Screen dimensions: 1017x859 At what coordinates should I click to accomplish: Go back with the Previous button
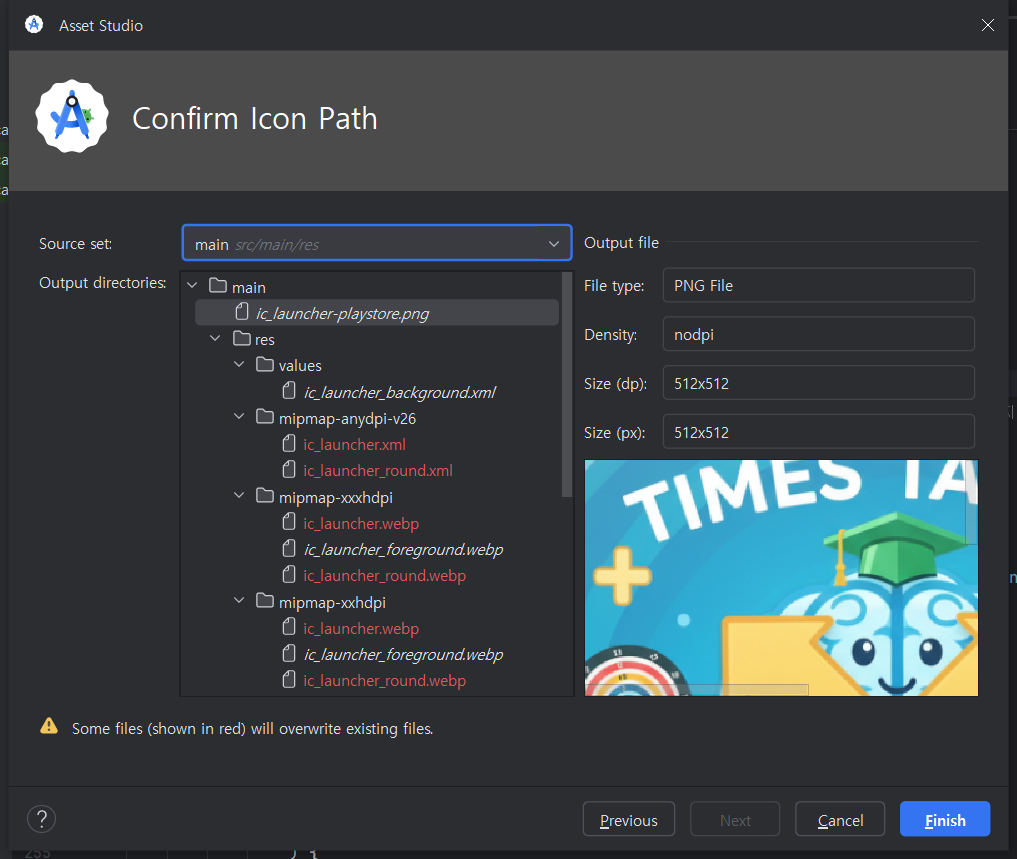pos(628,820)
